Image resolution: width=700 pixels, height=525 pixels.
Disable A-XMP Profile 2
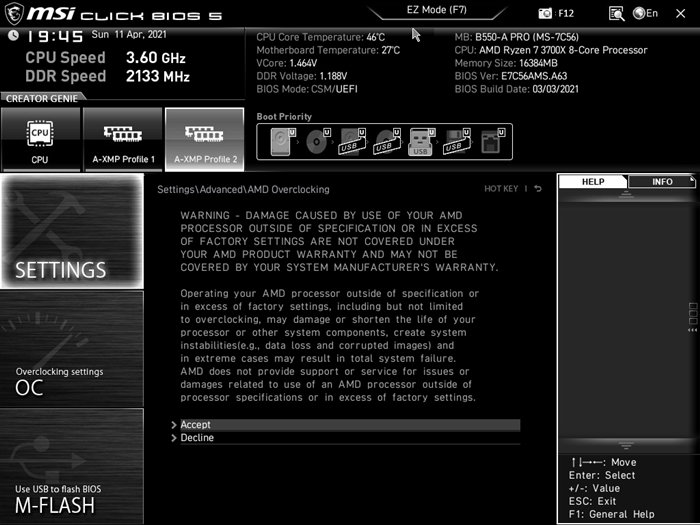(205, 139)
